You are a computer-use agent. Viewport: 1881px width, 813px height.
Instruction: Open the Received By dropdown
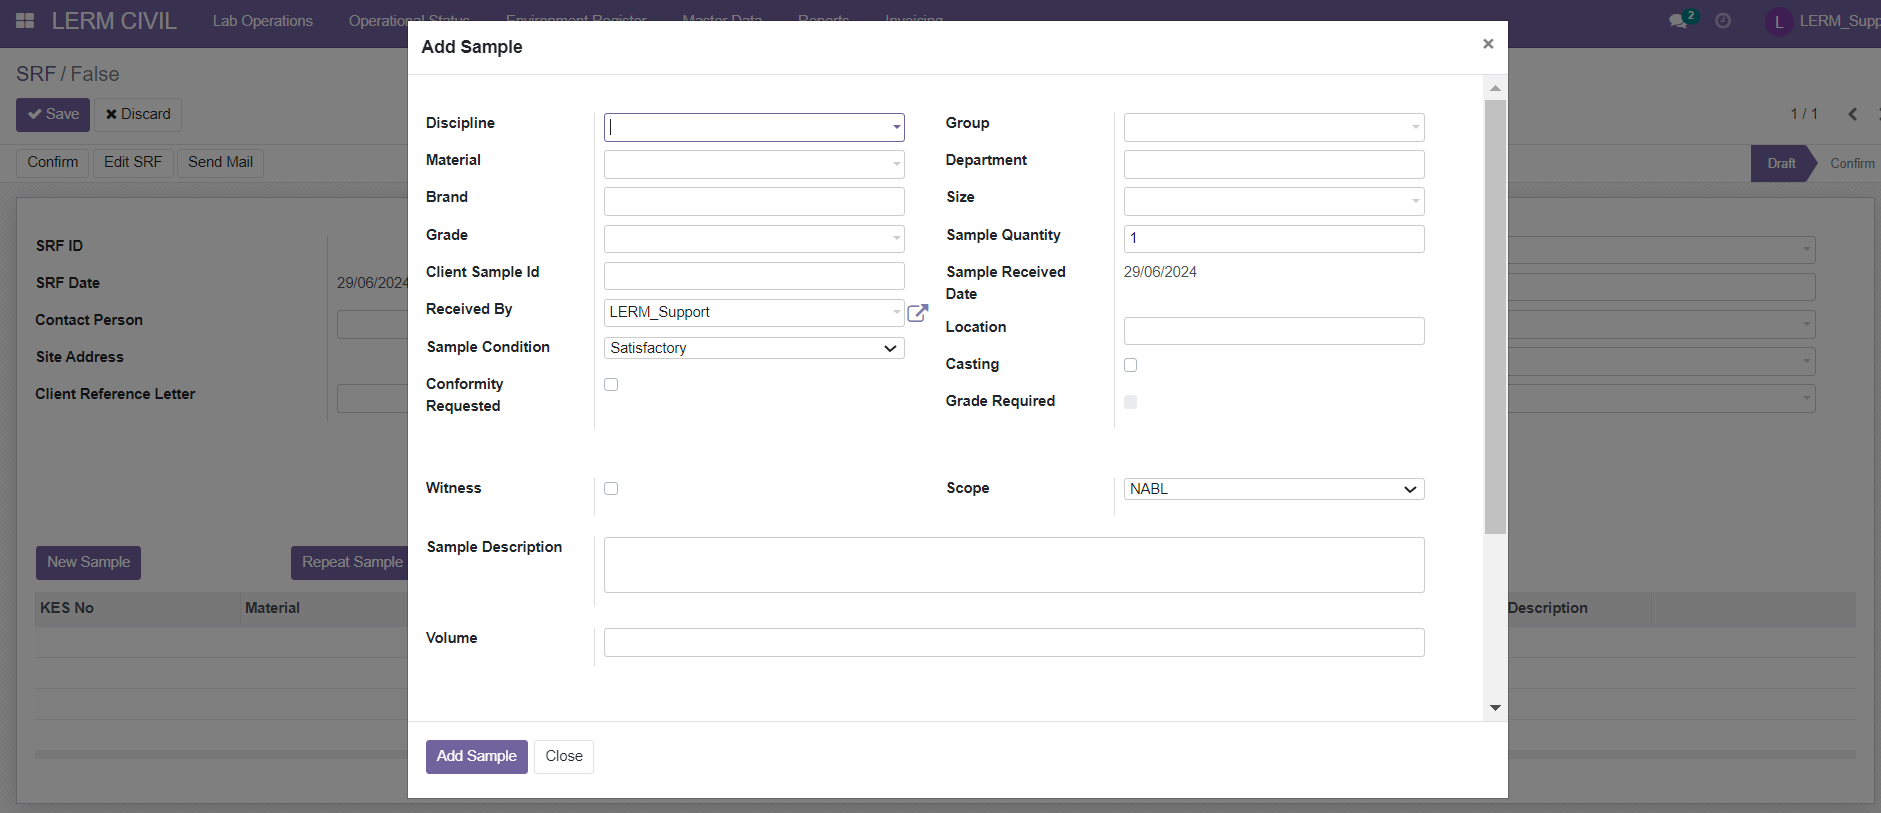coord(754,312)
